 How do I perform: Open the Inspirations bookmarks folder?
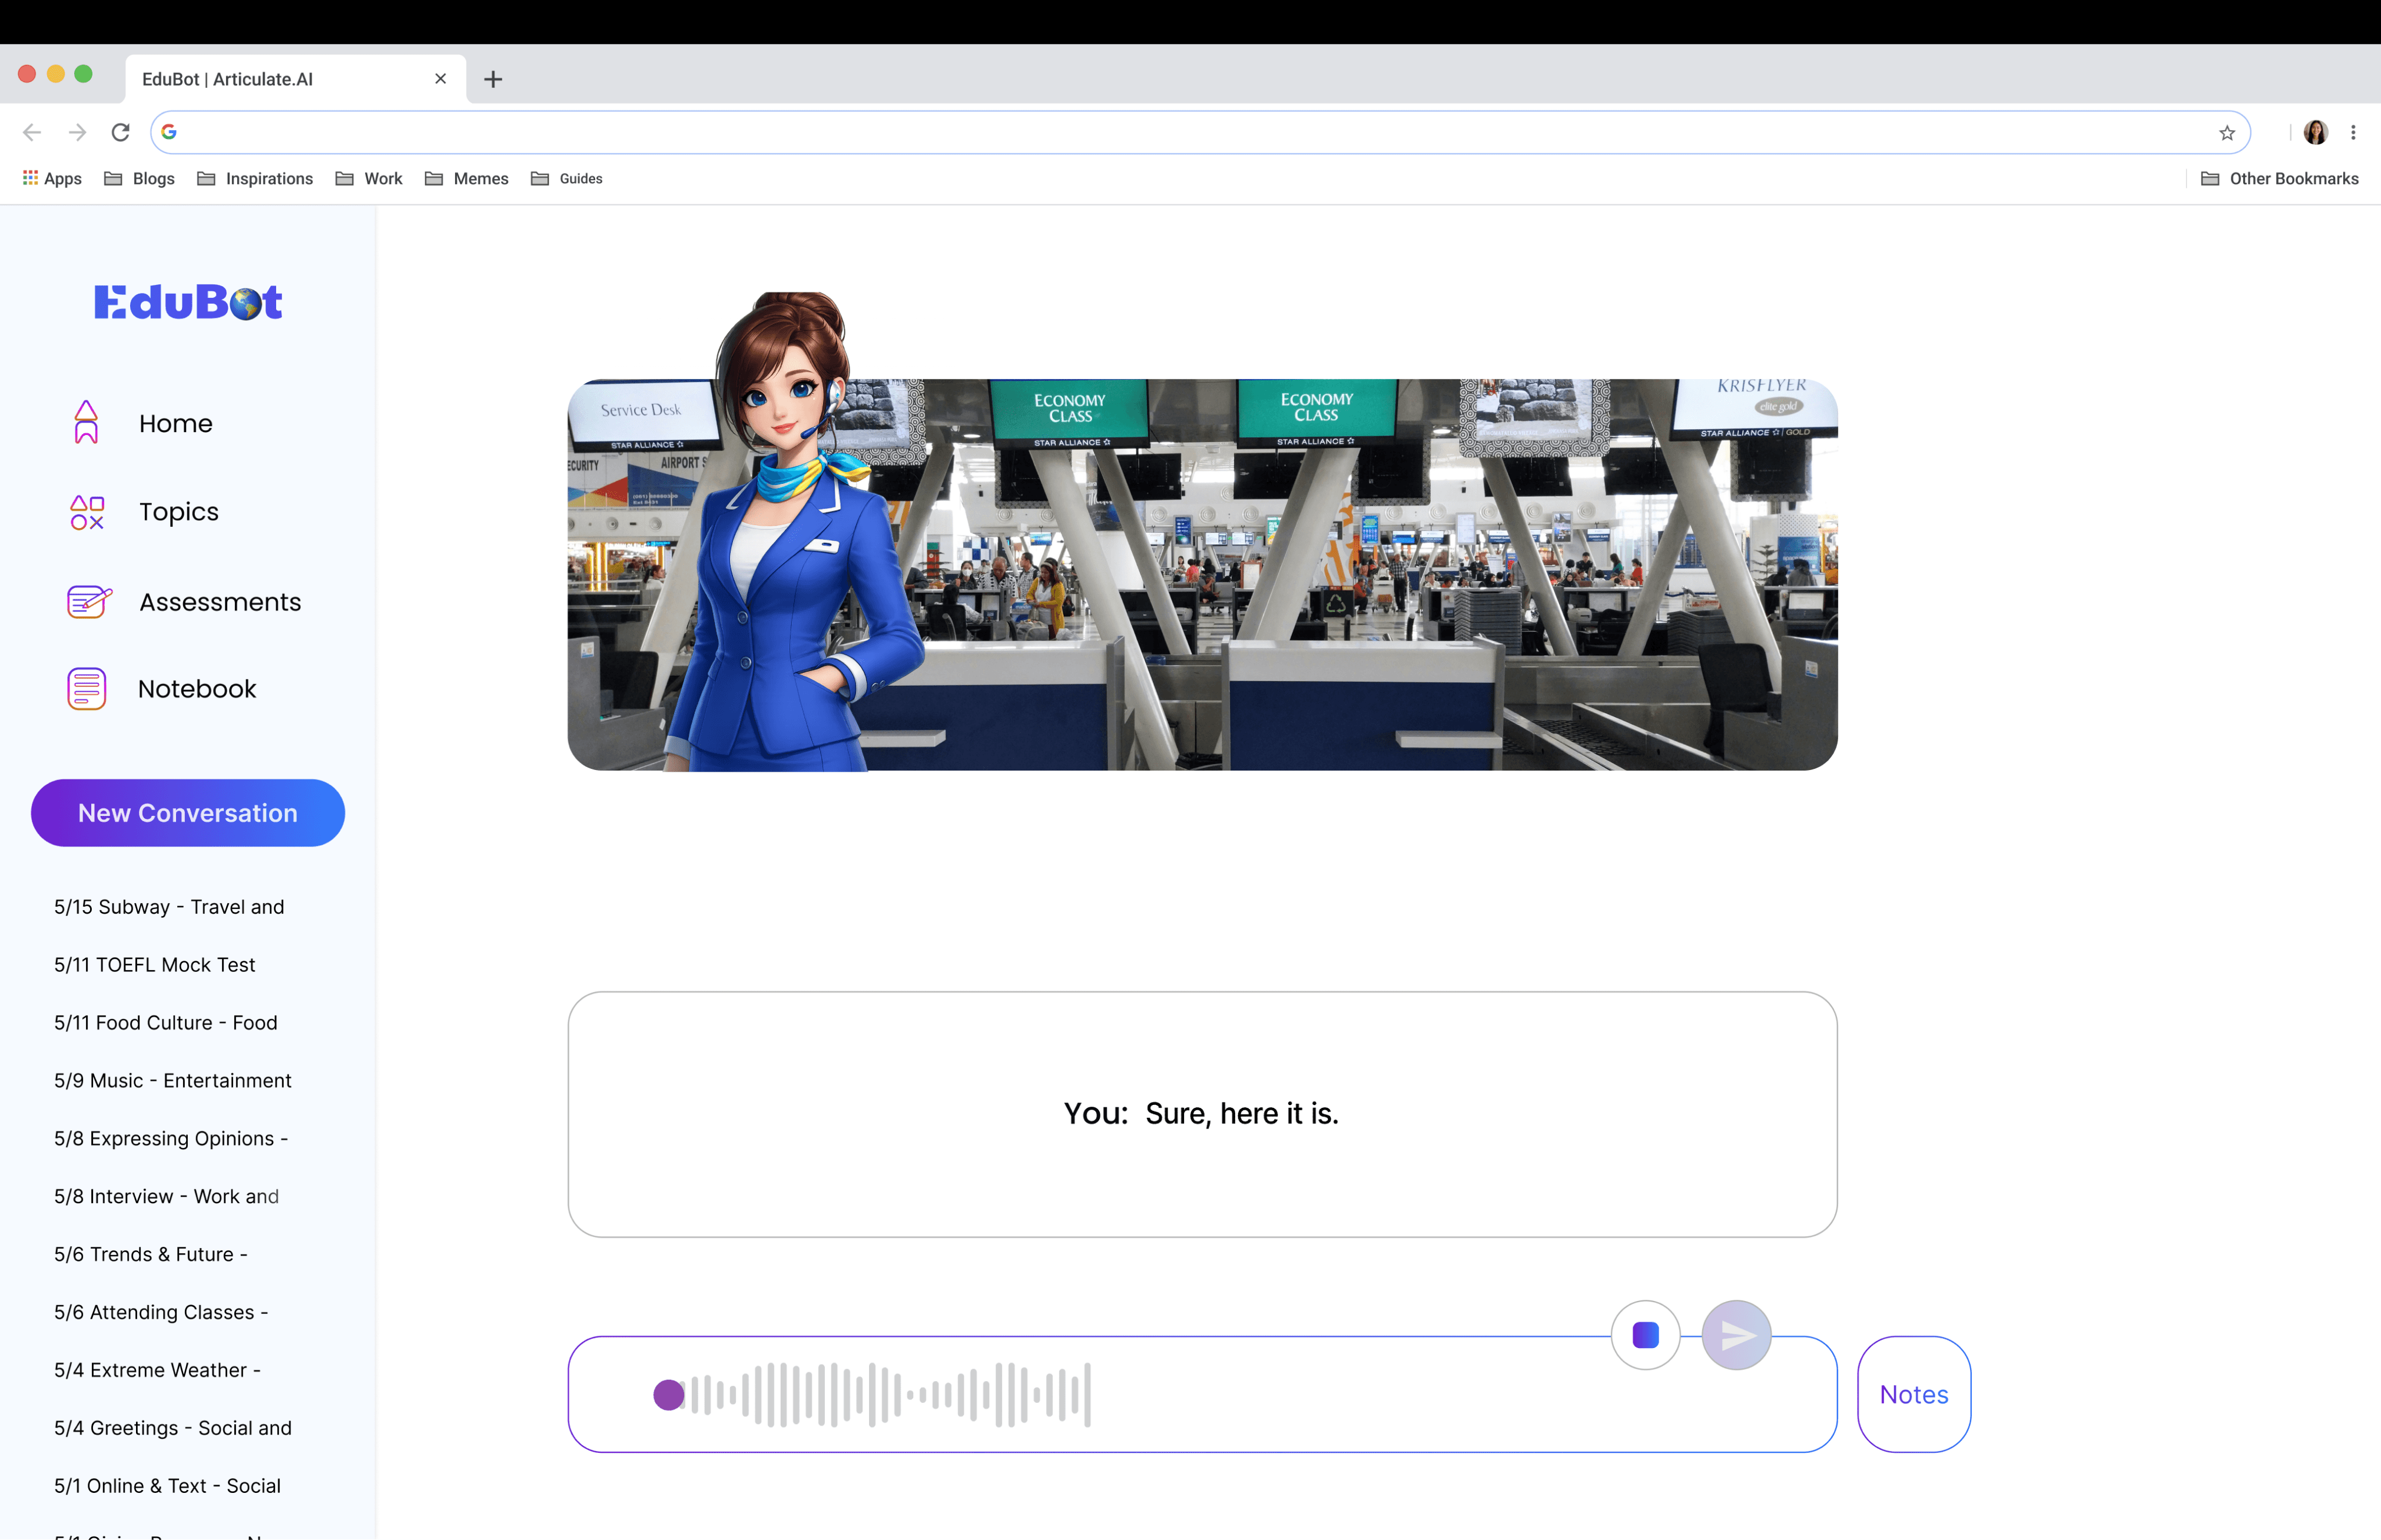(x=256, y=179)
